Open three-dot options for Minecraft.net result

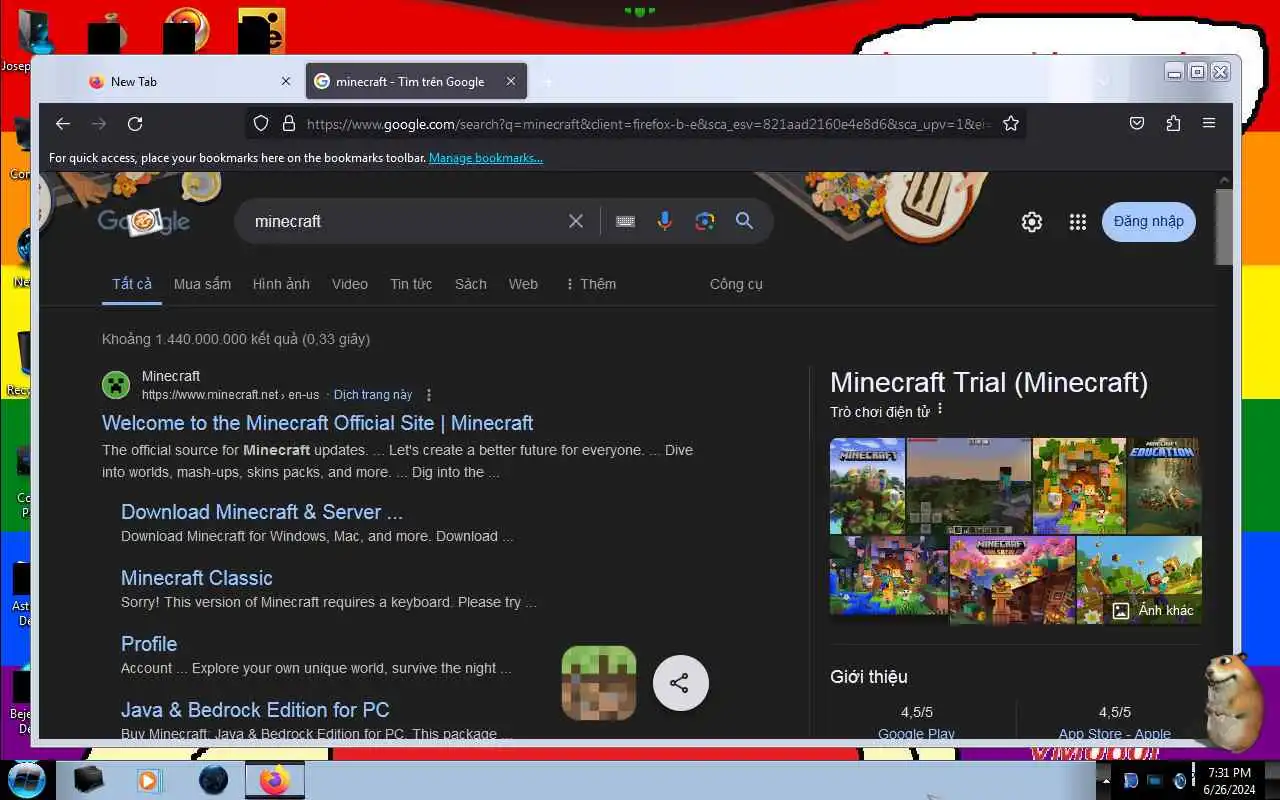429,395
